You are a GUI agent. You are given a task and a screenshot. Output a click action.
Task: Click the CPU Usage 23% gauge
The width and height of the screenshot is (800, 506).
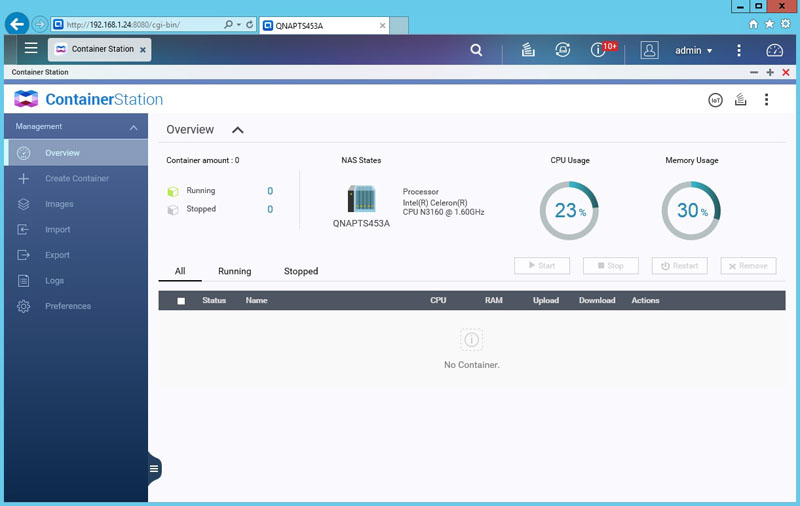click(569, 211)
